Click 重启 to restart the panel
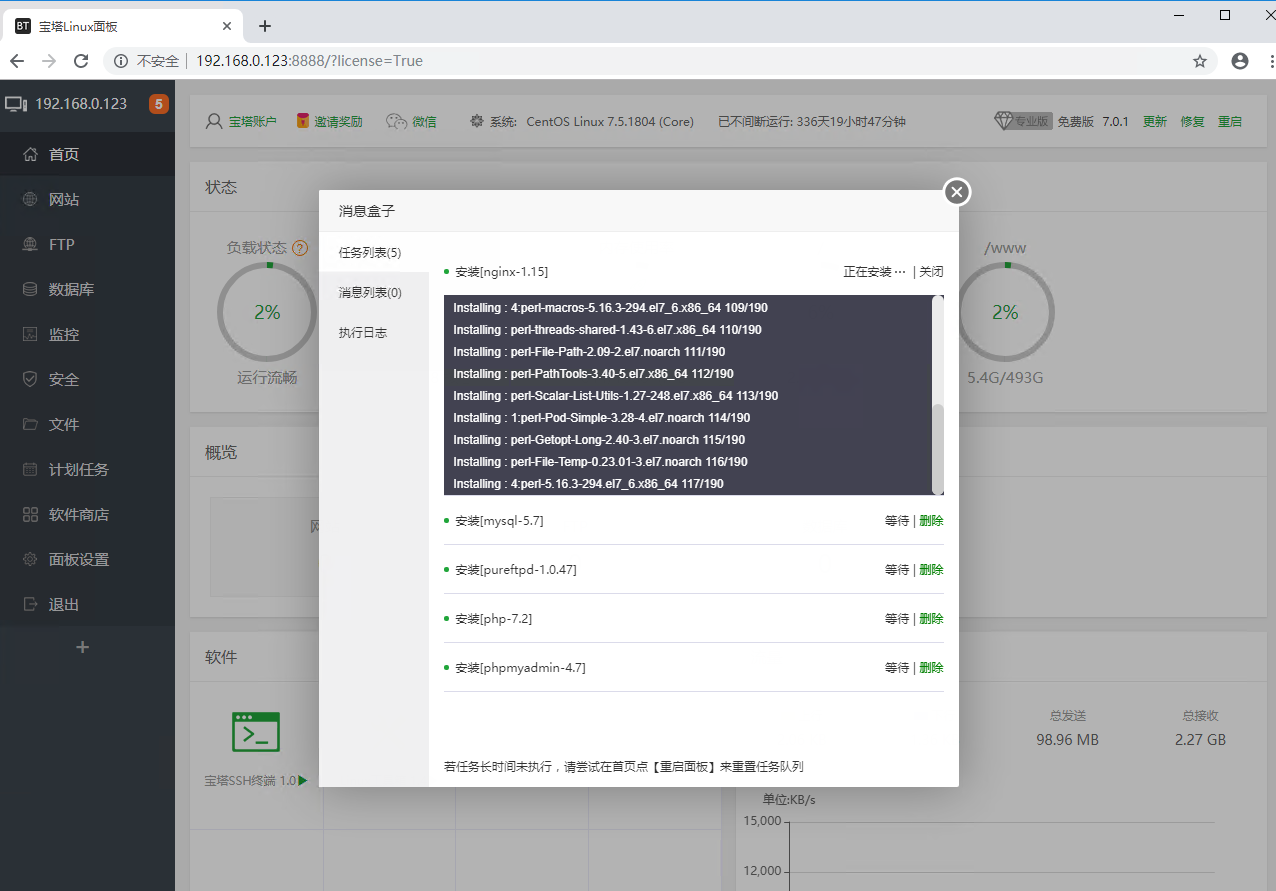Viewport: 1276px width, 891px height. click(1229, 121)
